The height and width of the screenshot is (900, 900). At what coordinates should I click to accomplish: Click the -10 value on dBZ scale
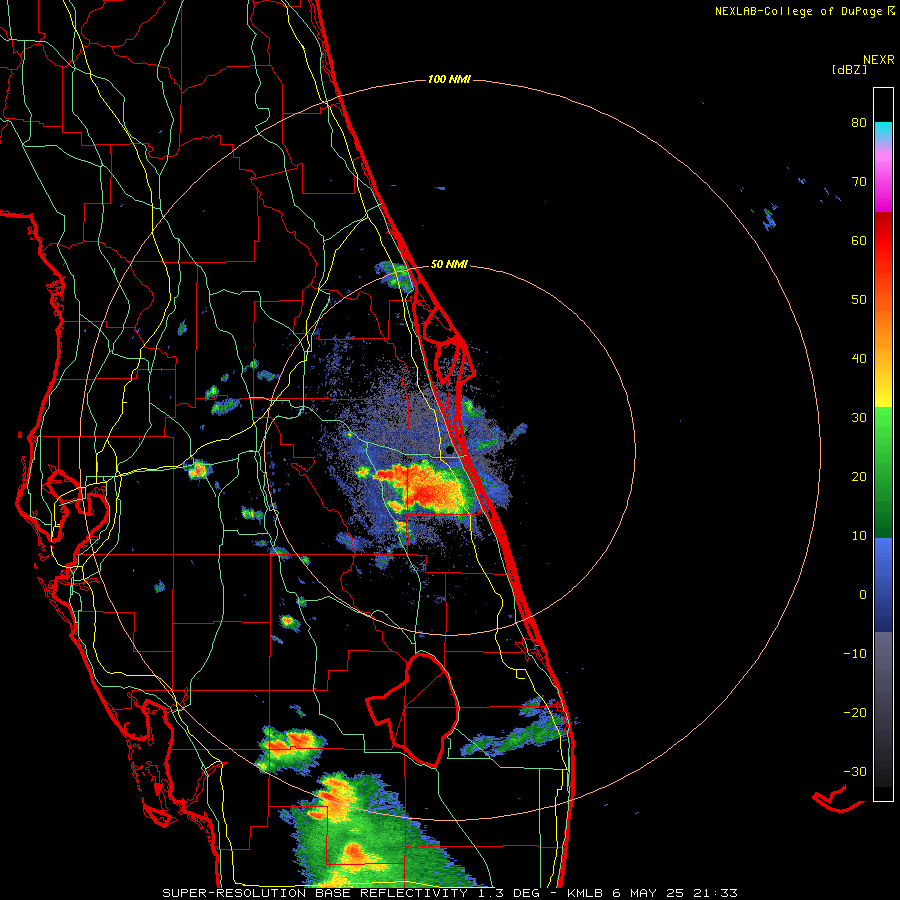coord(855,654)
